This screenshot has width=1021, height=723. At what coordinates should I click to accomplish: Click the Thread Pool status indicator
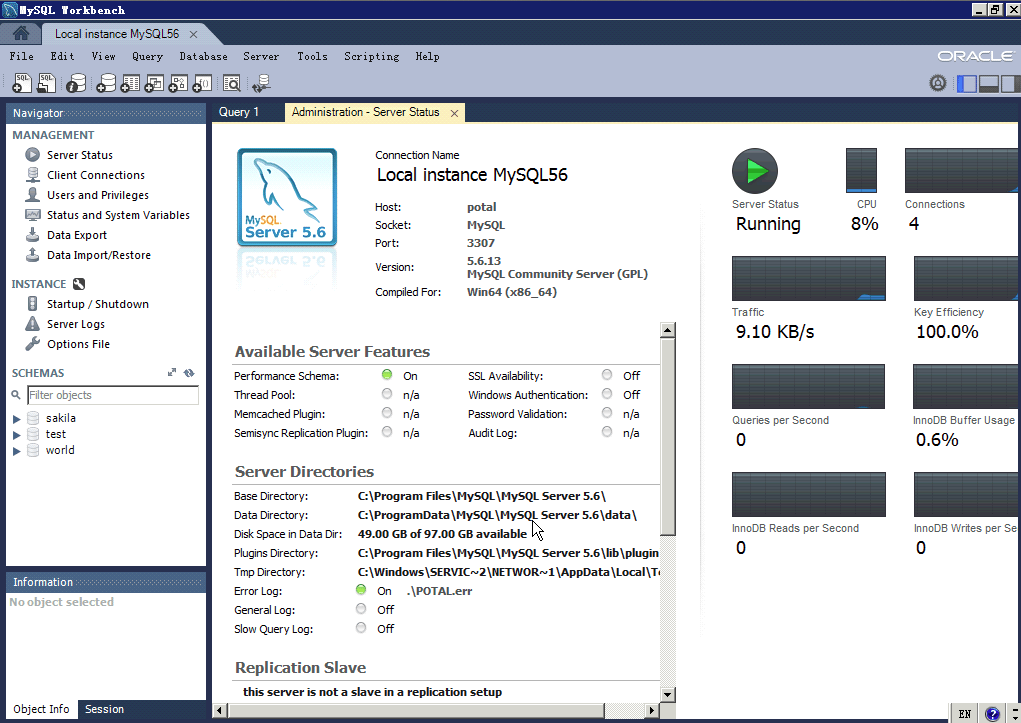[x=387, y=393]
